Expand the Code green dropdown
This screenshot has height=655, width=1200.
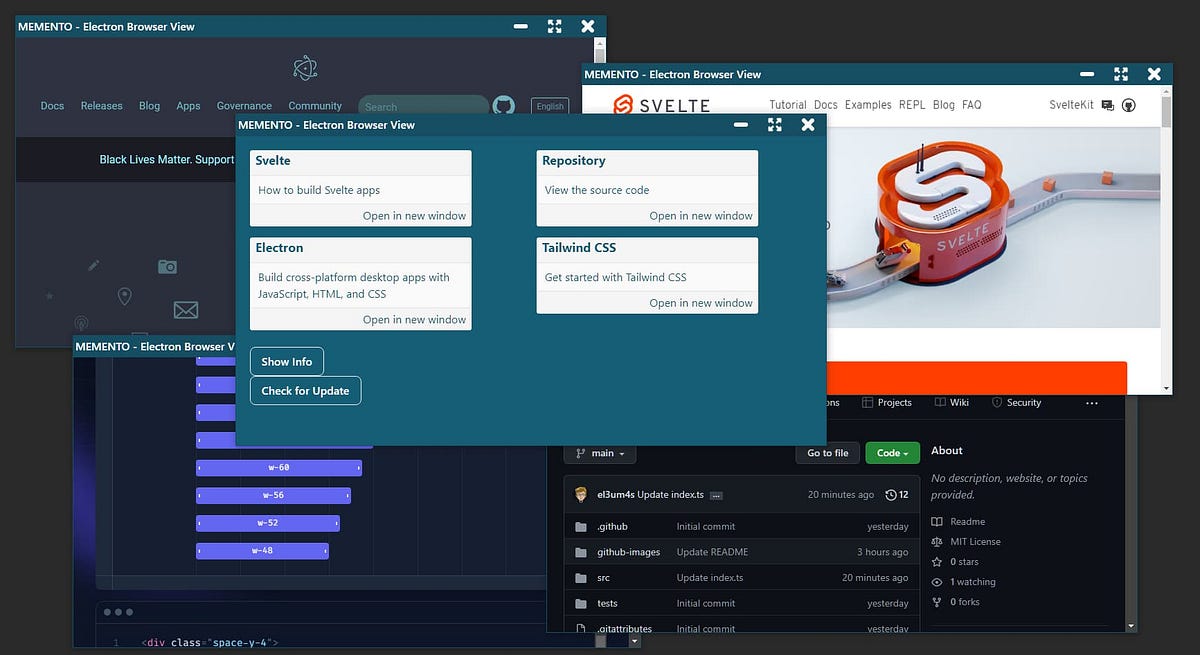pyautogui.click(x=891, y=452)
